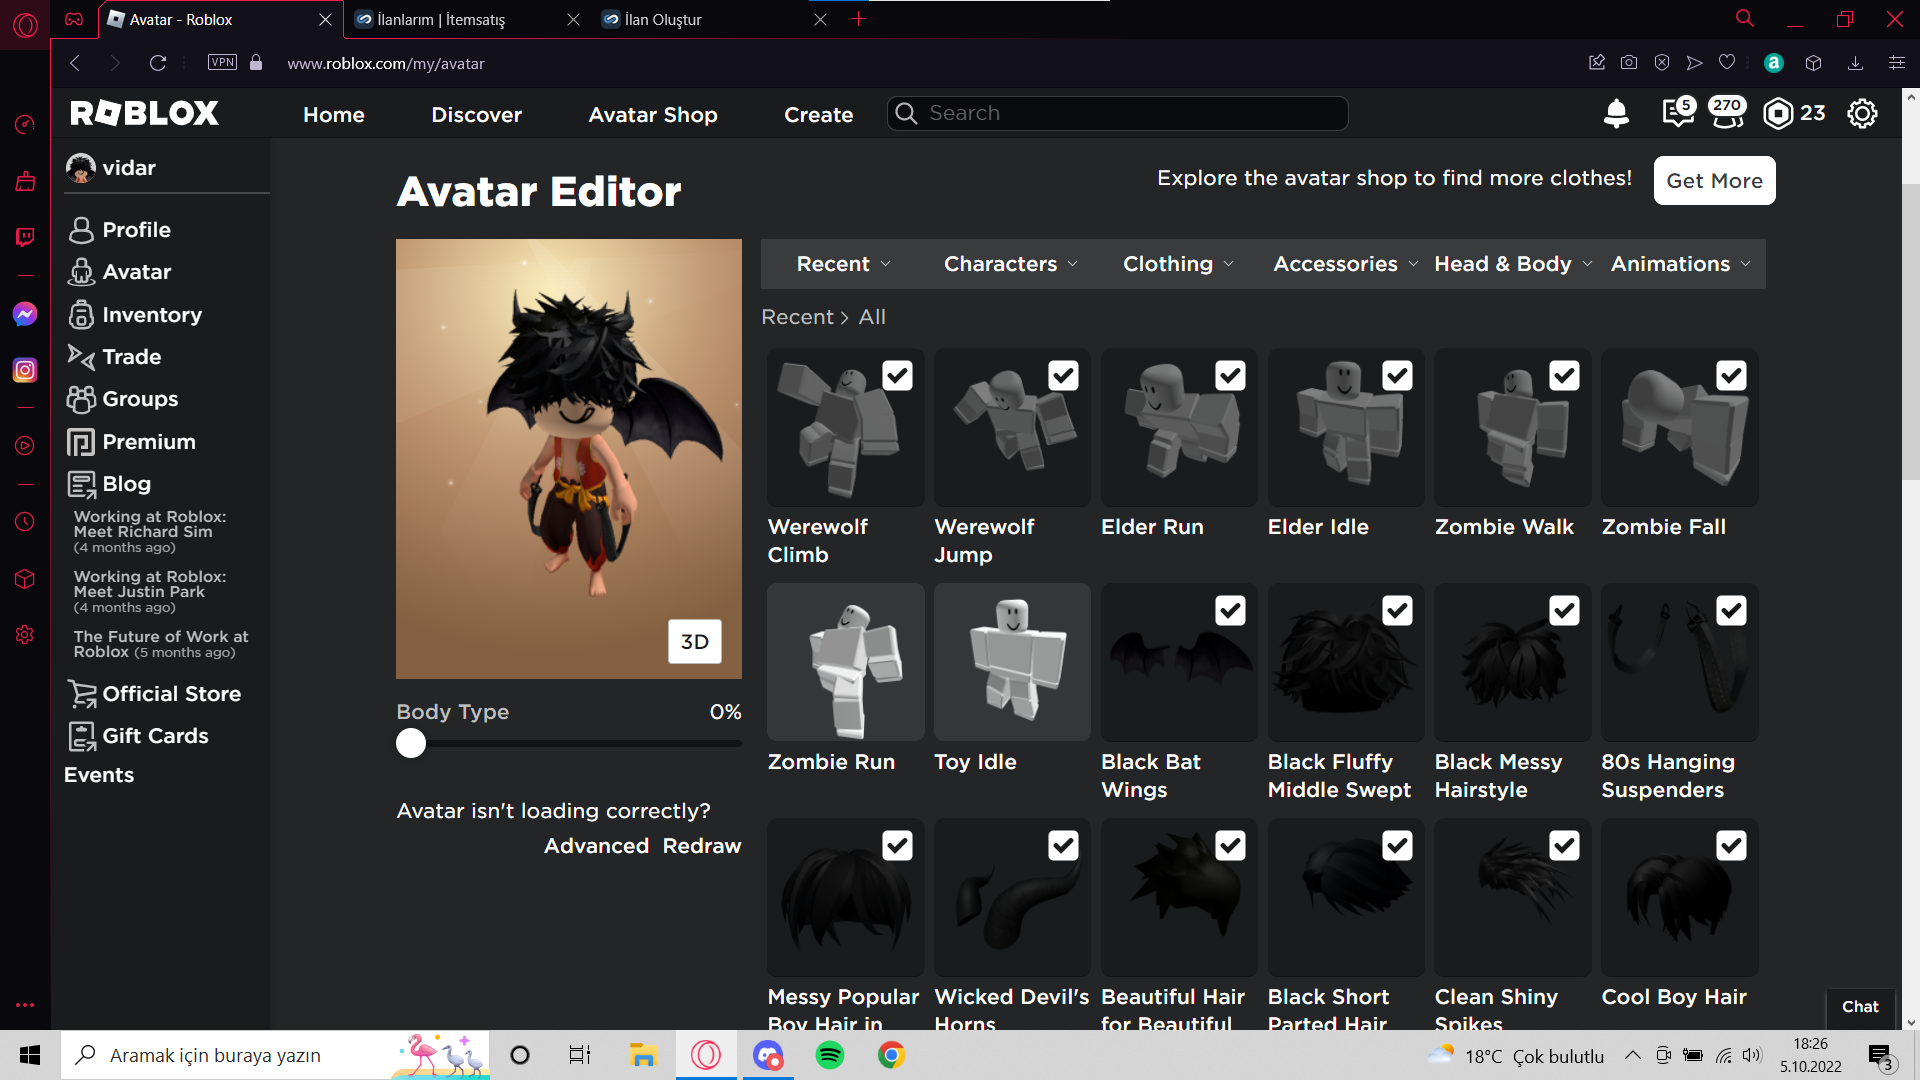Screen dimensions: 1920x1080
Task: Open the Roblox messages icon with badge 5
Action: pos(1678,113)
